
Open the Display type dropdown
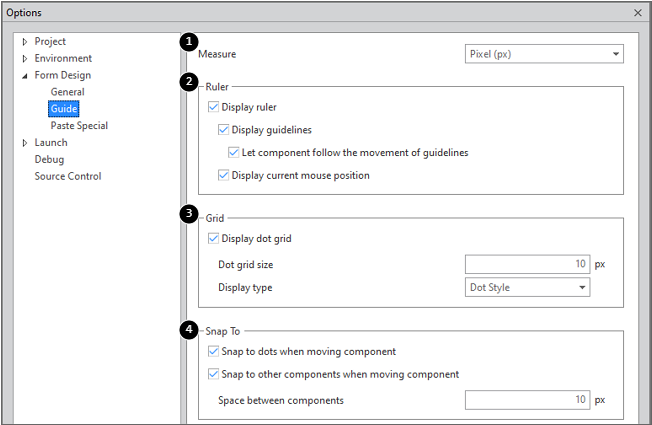point(526,288)
